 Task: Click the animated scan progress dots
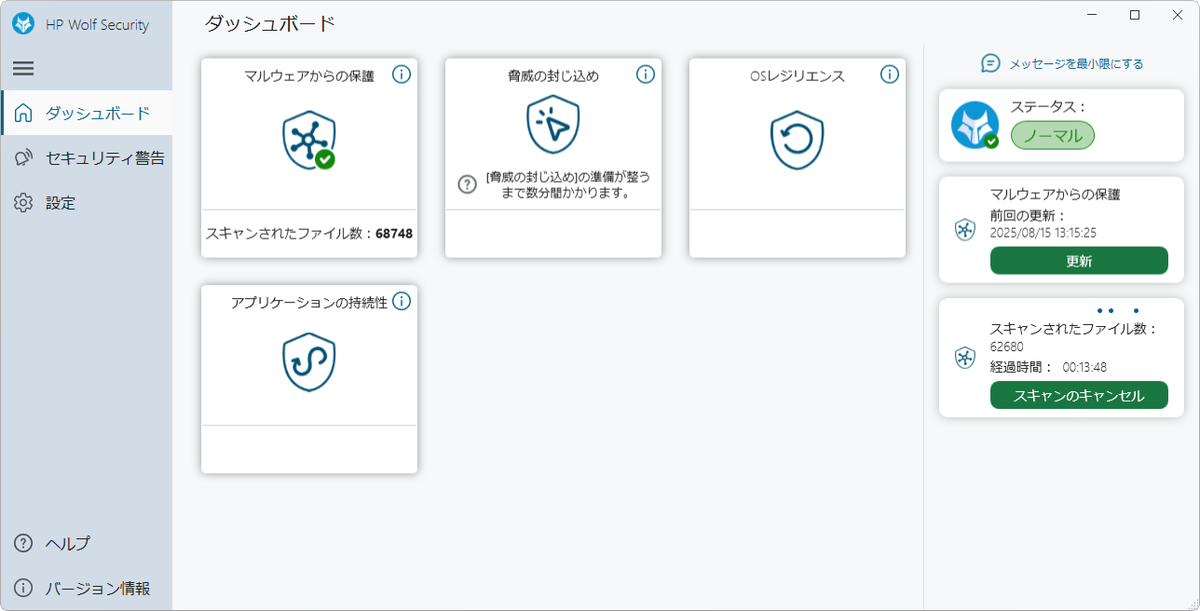tap(1118, 310)
